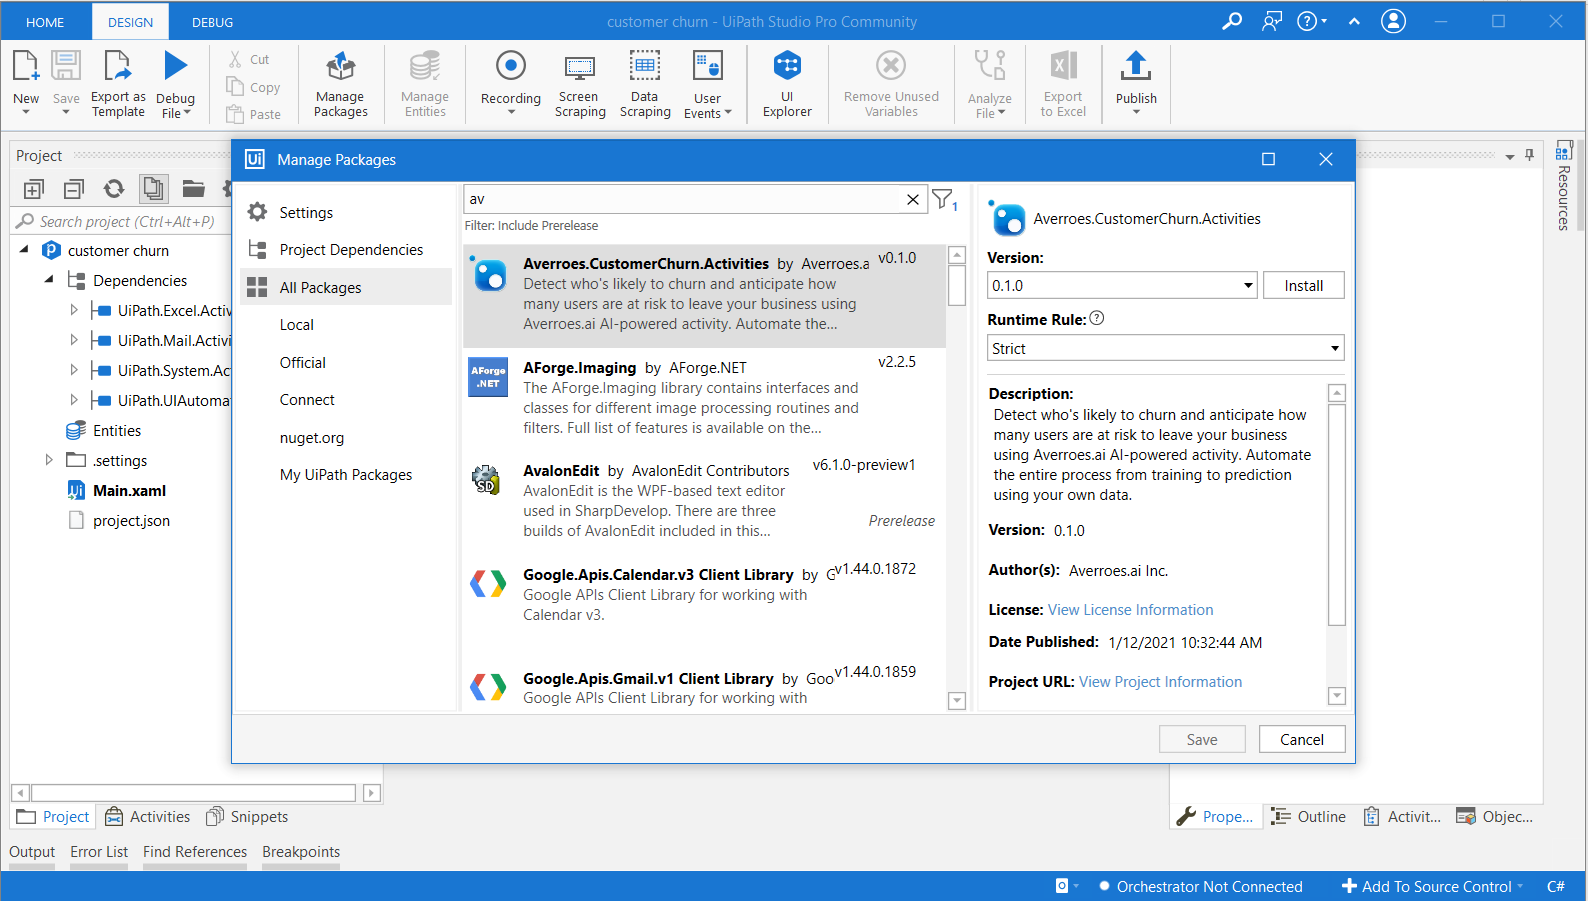Click Runtime Rule help question icon

tap(1097, 318)
